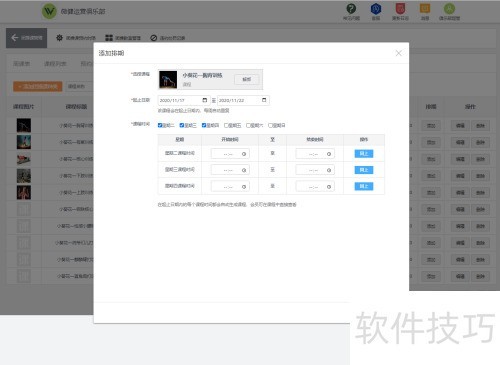This screenshot has width=500, height=365.
Task: Click 删除 button in last course row
Action: coord(480,276)
